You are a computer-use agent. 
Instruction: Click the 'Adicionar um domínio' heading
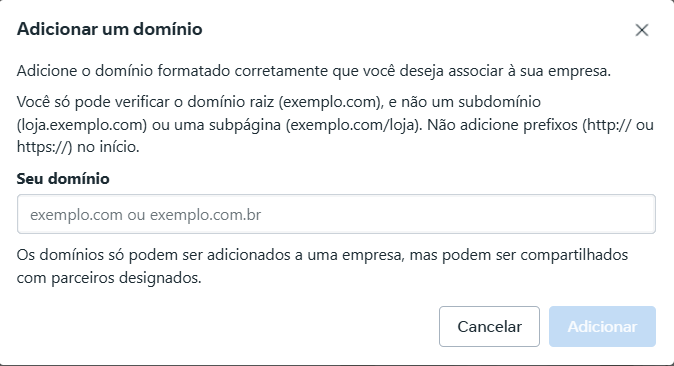pos(110,29)
